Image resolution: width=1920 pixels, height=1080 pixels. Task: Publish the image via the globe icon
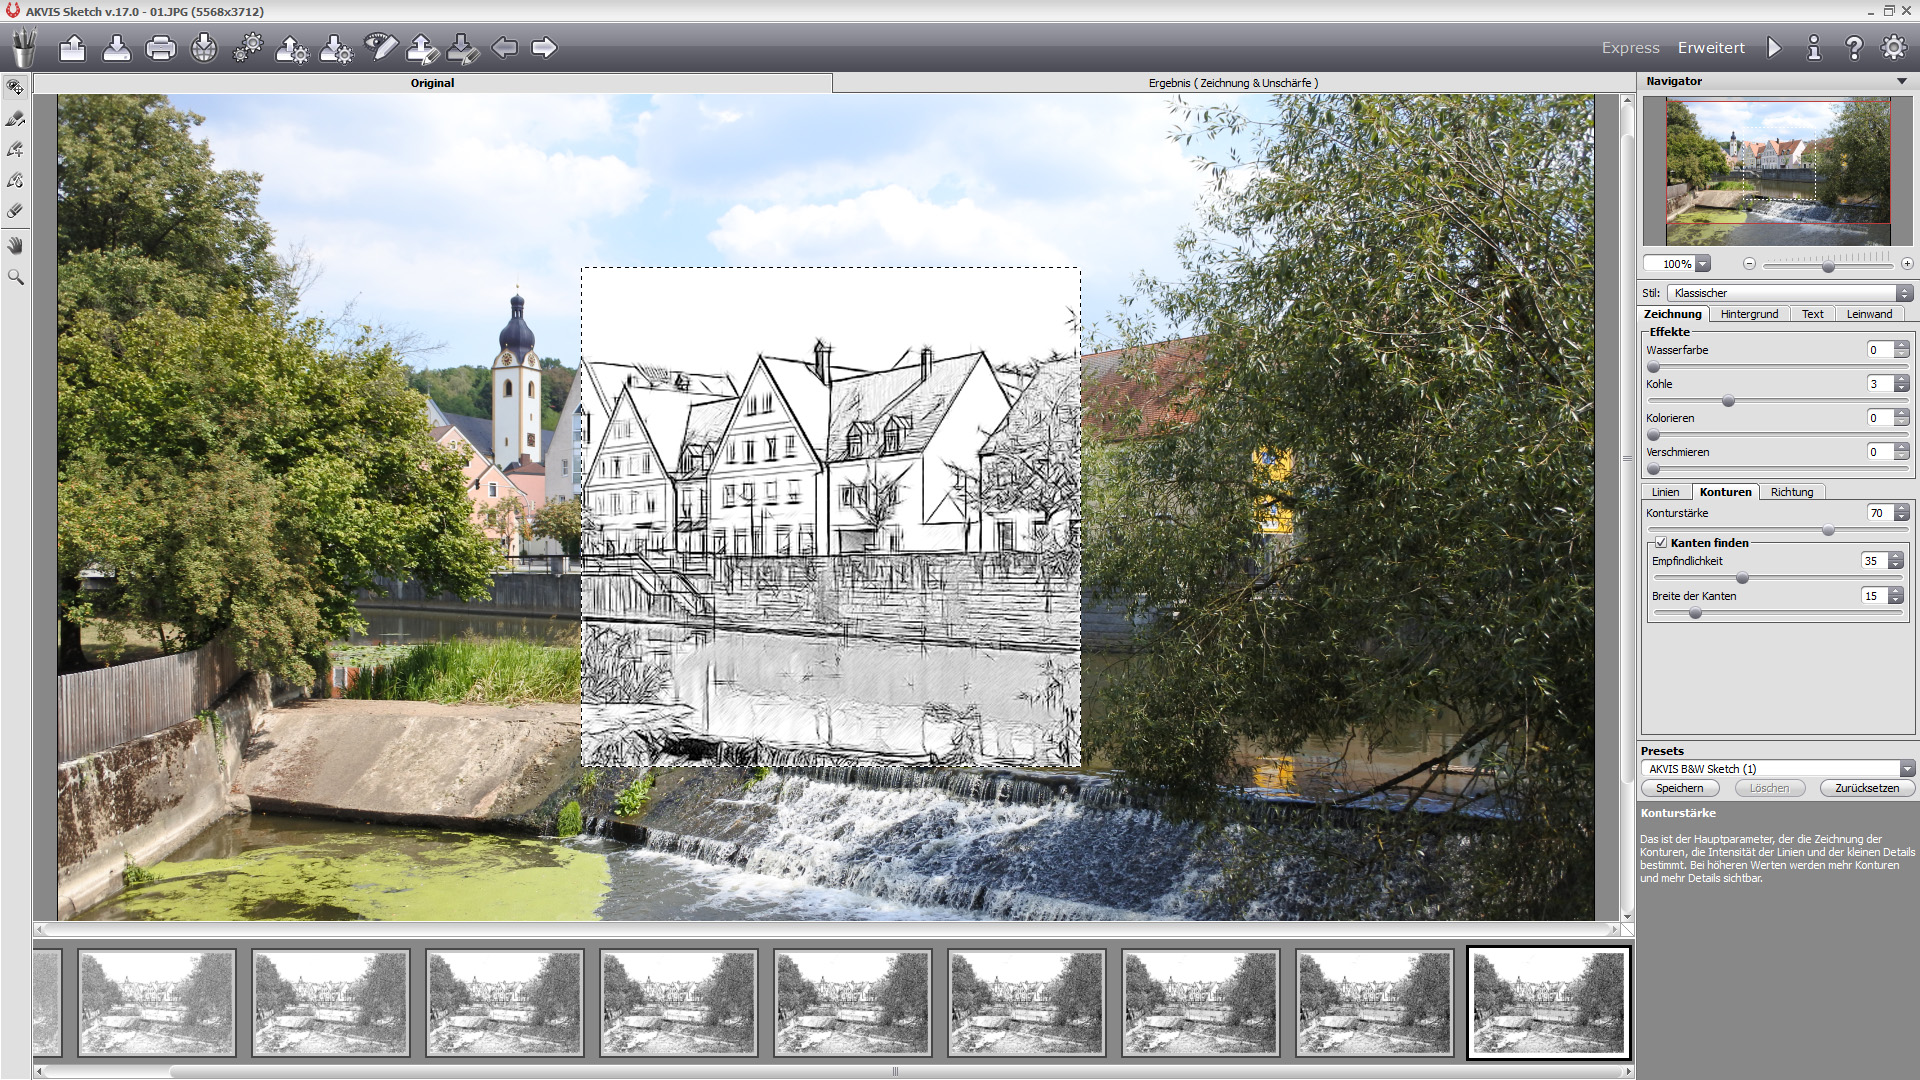point(204,47)
